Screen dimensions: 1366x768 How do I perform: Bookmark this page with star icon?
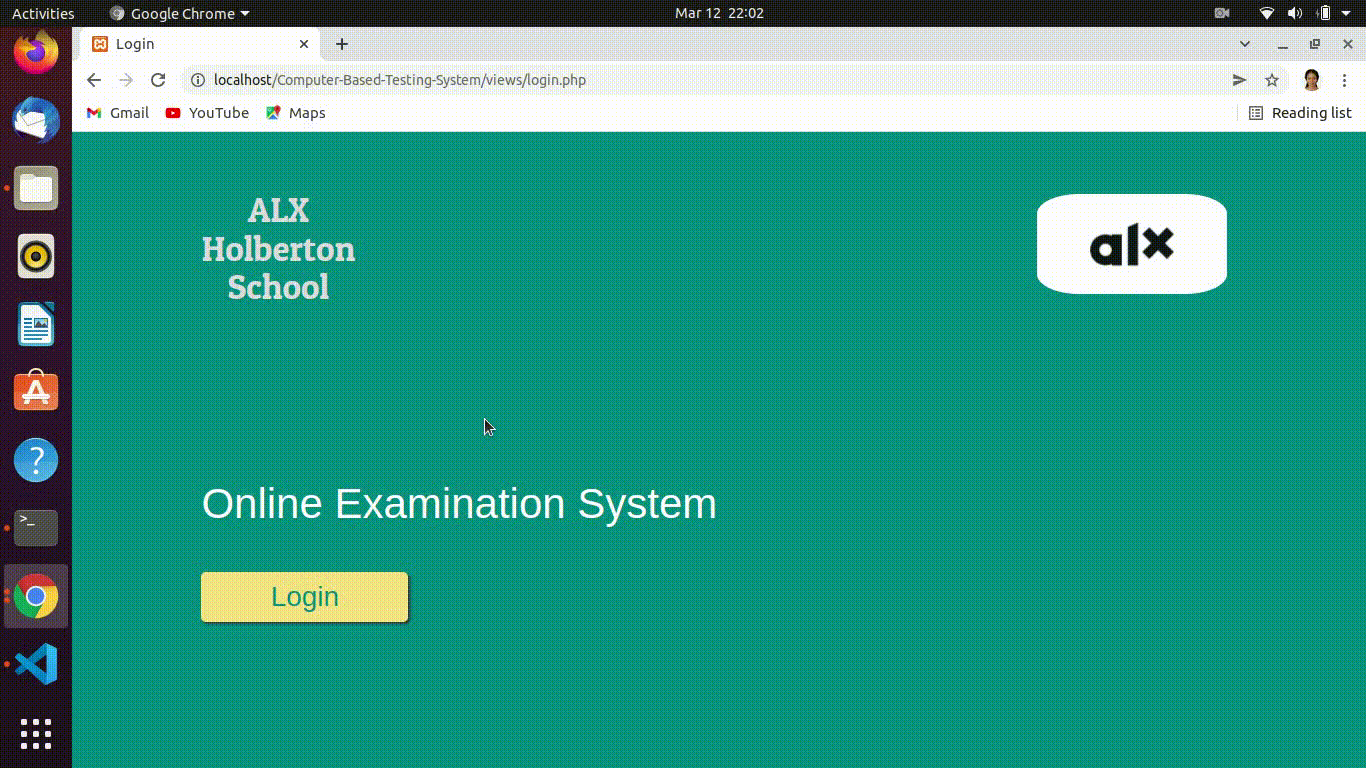click(1272, 80)
